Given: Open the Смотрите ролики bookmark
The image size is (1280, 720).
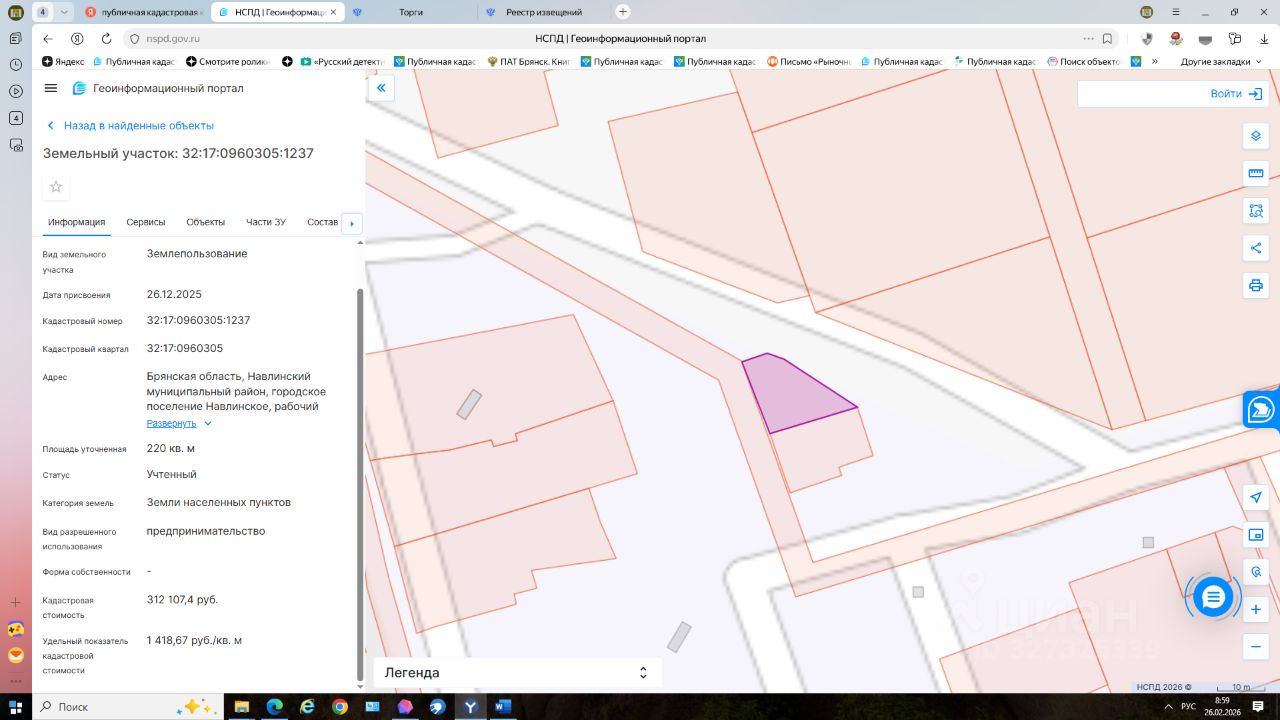Looking at the screenshot, I should click(228, 61).
